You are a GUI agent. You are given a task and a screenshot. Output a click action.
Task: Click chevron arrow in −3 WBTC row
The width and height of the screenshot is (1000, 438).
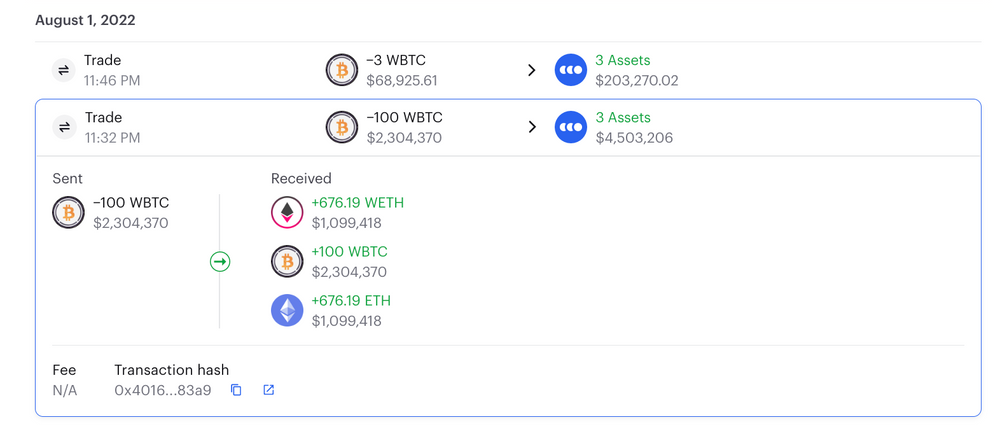pyautogui.click(x=532, y=70)
